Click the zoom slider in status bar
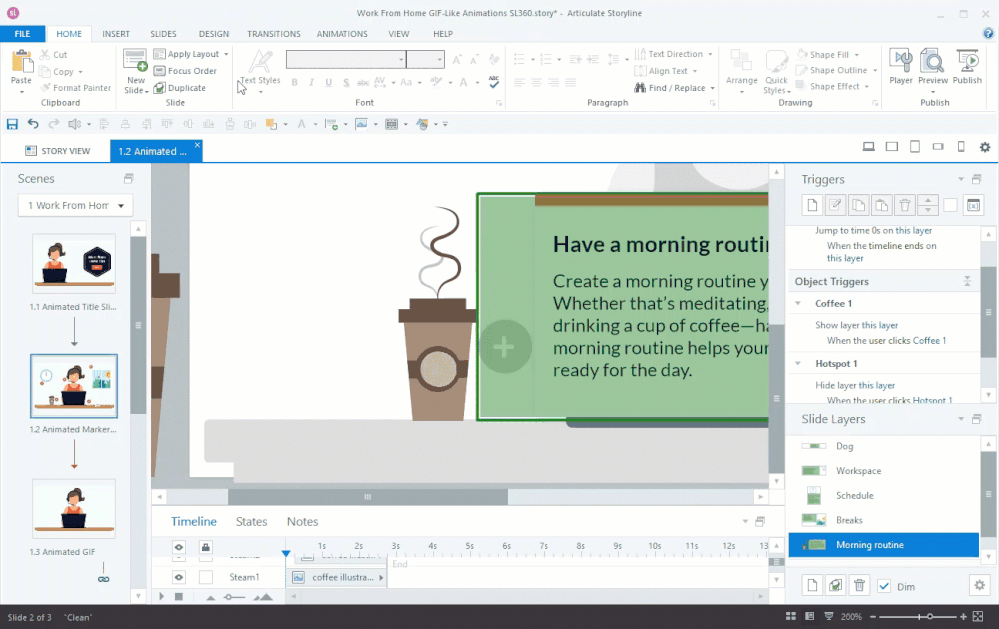The height and width of the screenshot is (629, 999). [931, 617]
